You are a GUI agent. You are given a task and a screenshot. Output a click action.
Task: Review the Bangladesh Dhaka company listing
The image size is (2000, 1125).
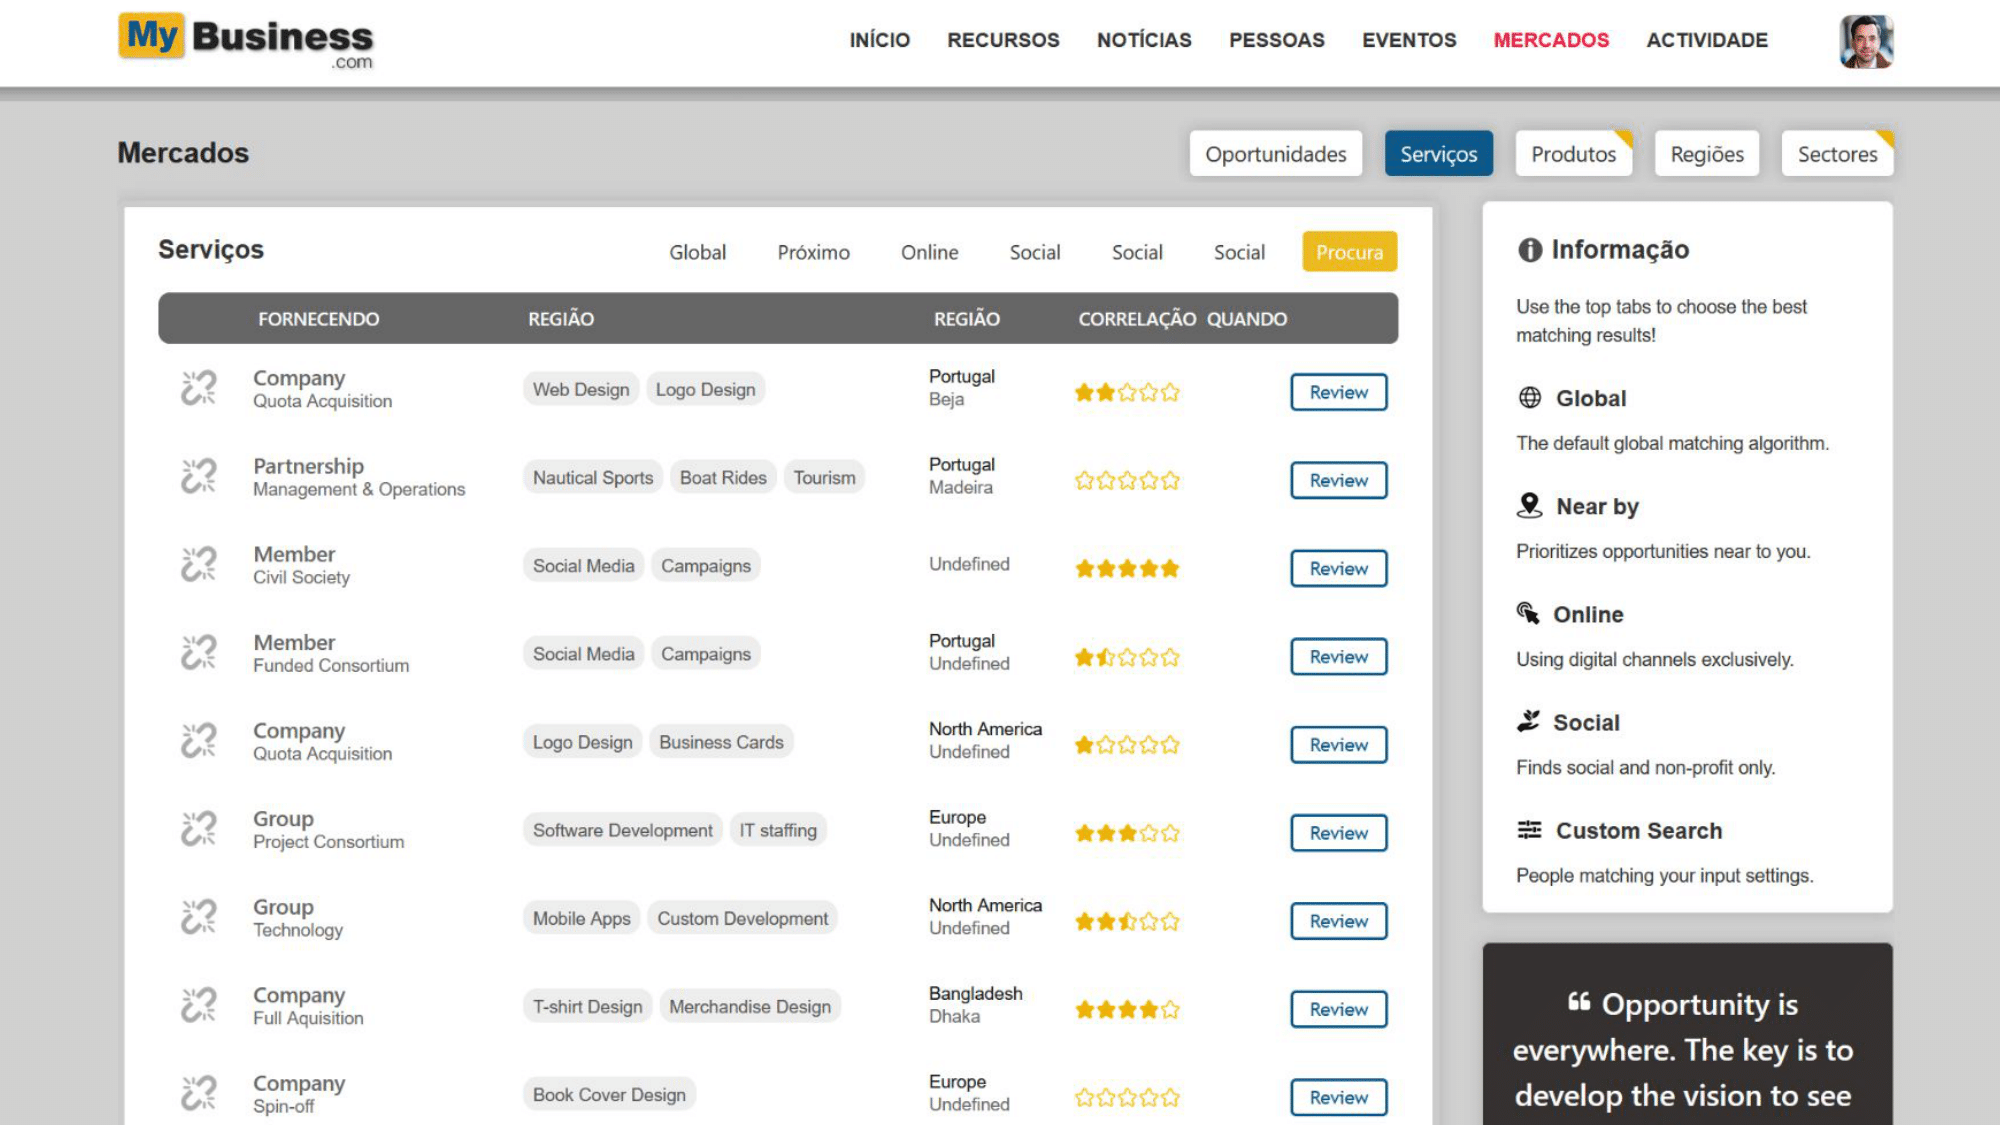tap(1338, 1009)
